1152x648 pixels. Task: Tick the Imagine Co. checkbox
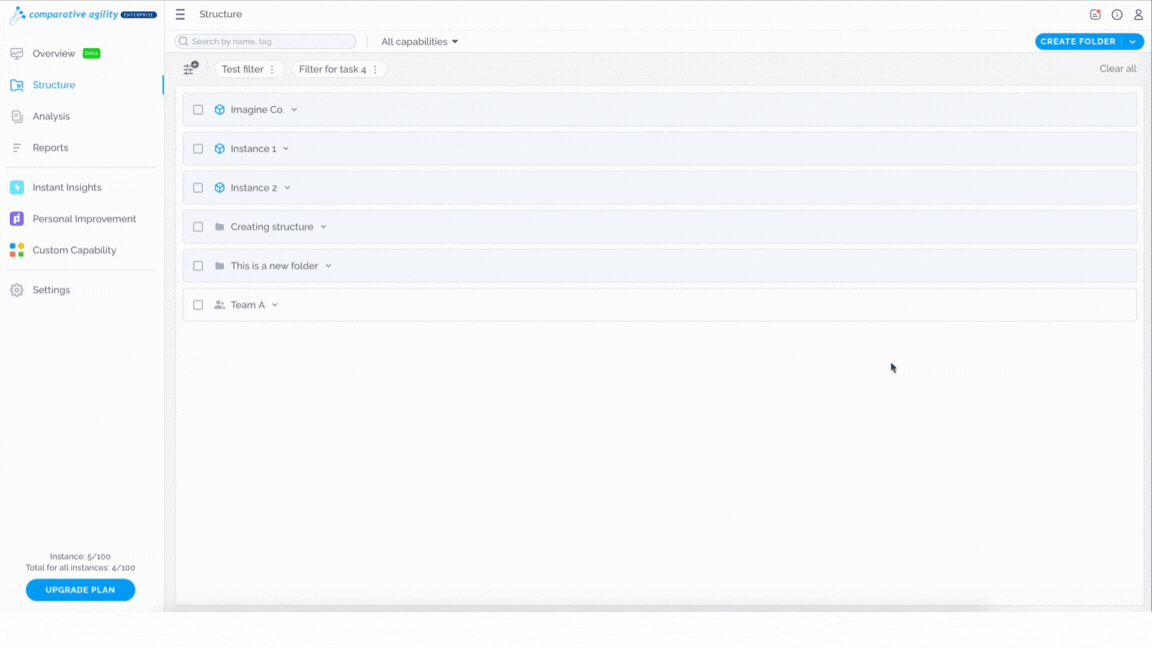[x=198, y=109]
